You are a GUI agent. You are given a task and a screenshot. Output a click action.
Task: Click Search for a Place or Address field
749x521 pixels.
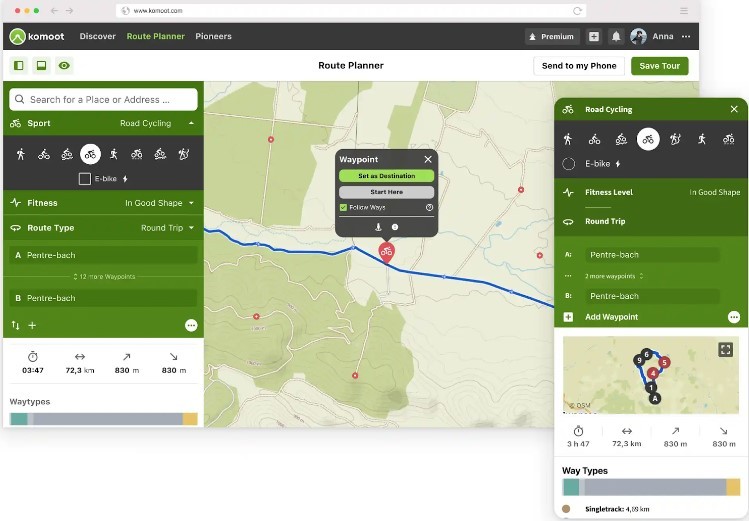click(x=103, y=99)
